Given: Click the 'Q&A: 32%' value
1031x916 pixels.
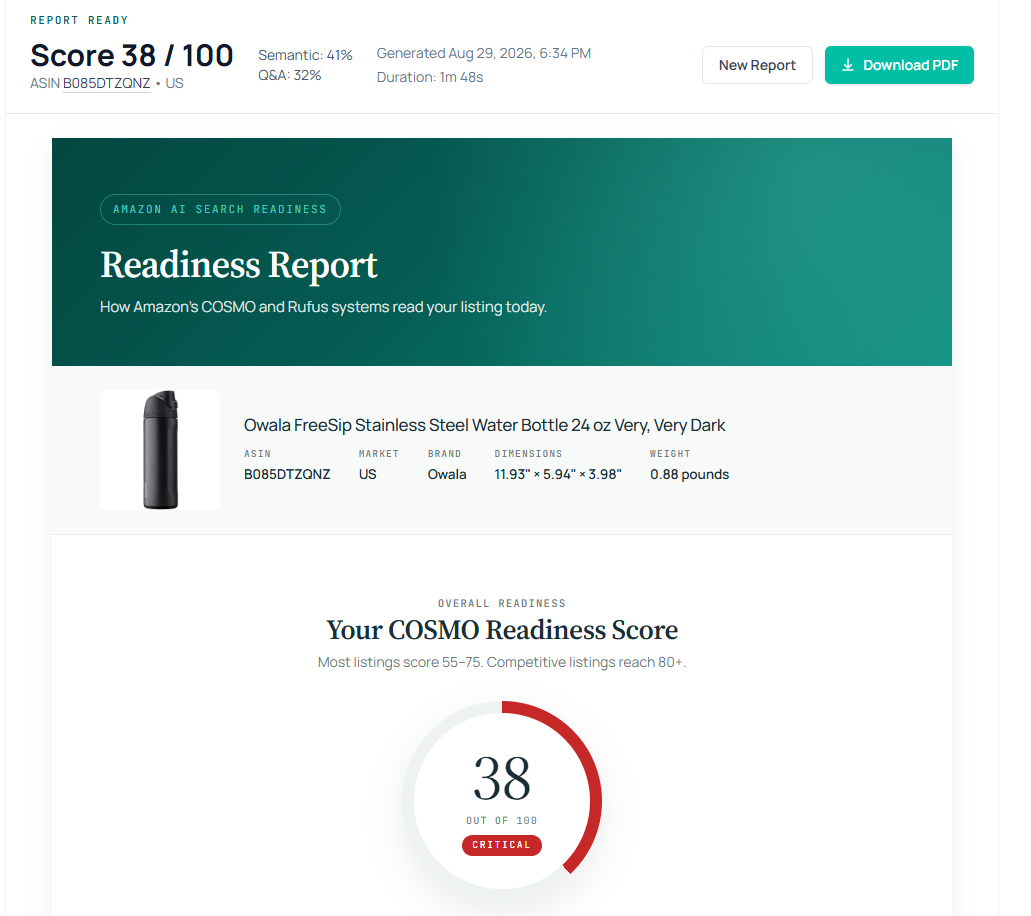Looking at the screenshot, I should [x=289, y=76].
